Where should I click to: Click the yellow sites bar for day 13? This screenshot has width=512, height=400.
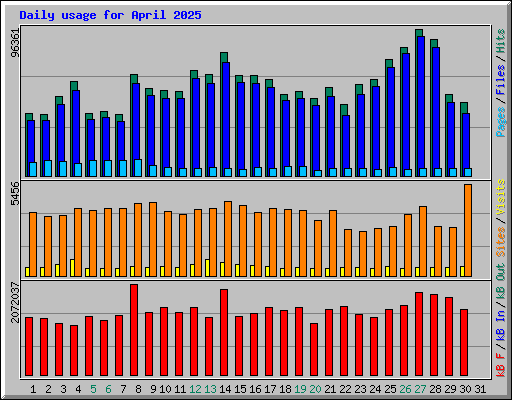point(207,268)
